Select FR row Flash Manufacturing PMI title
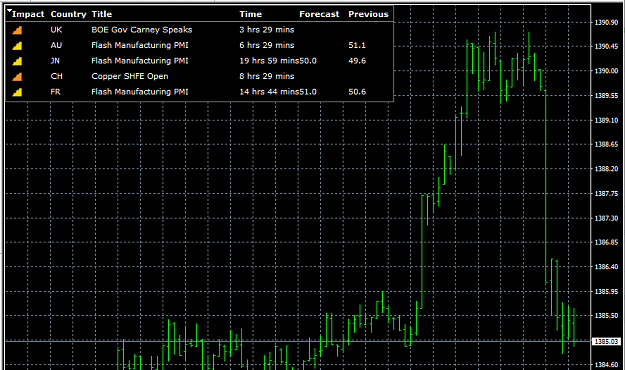625x370 pixels. (140, 92)
